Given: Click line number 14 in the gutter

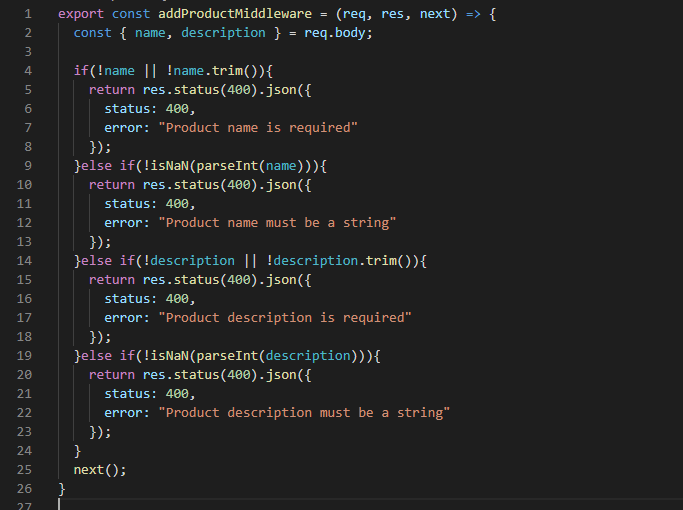Looking at the screenshot, I should 24,261.
